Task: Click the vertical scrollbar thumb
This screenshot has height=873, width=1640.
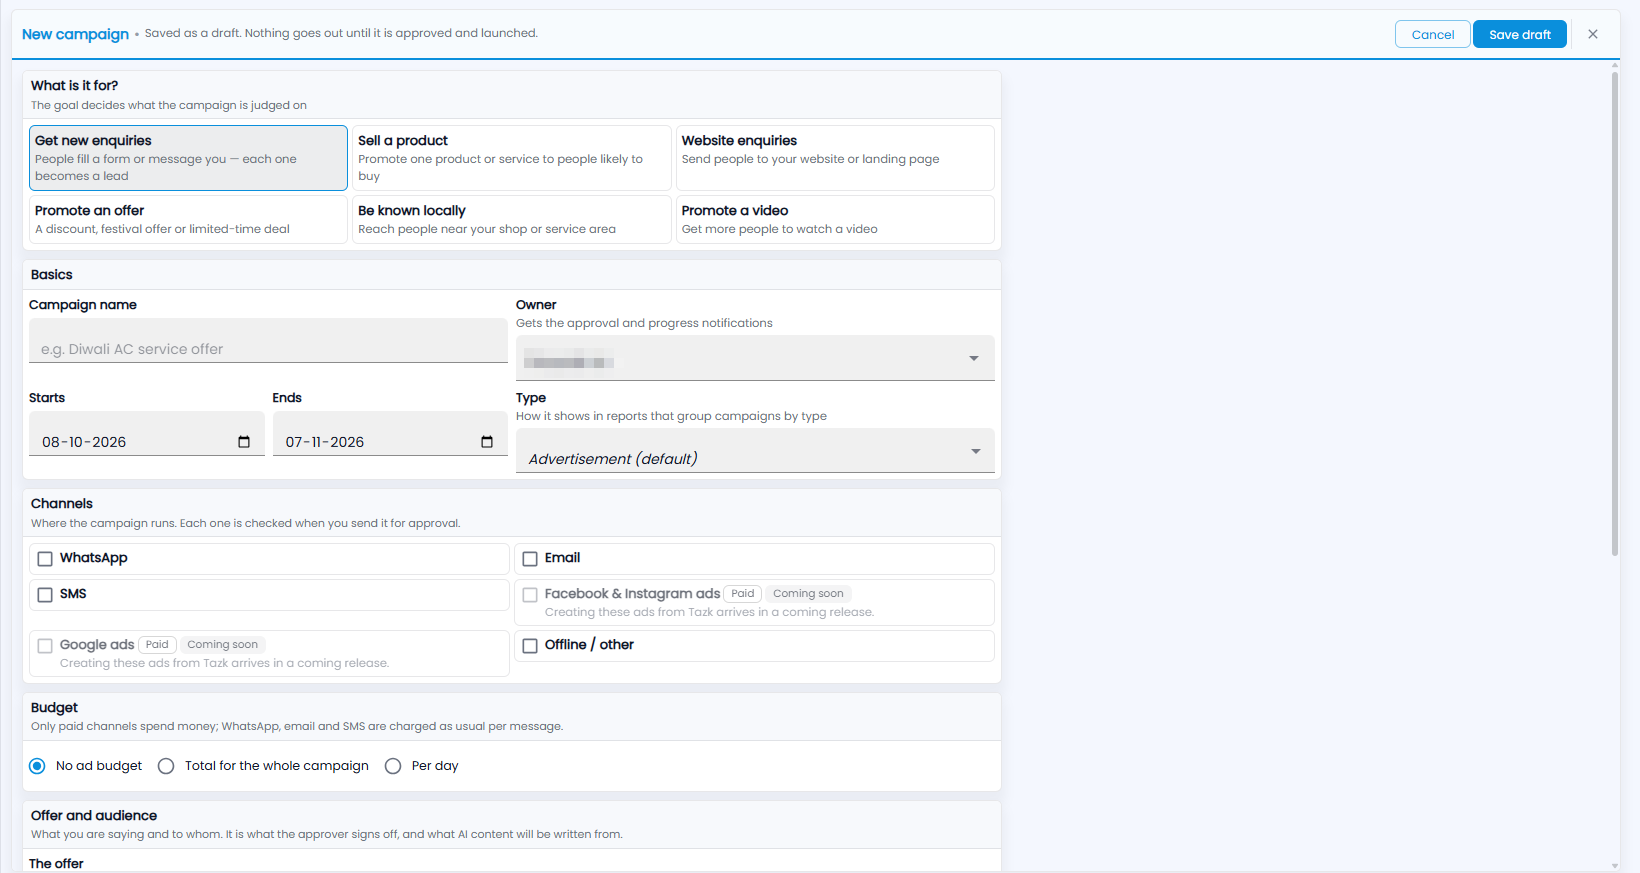Action: point(1614,313)
